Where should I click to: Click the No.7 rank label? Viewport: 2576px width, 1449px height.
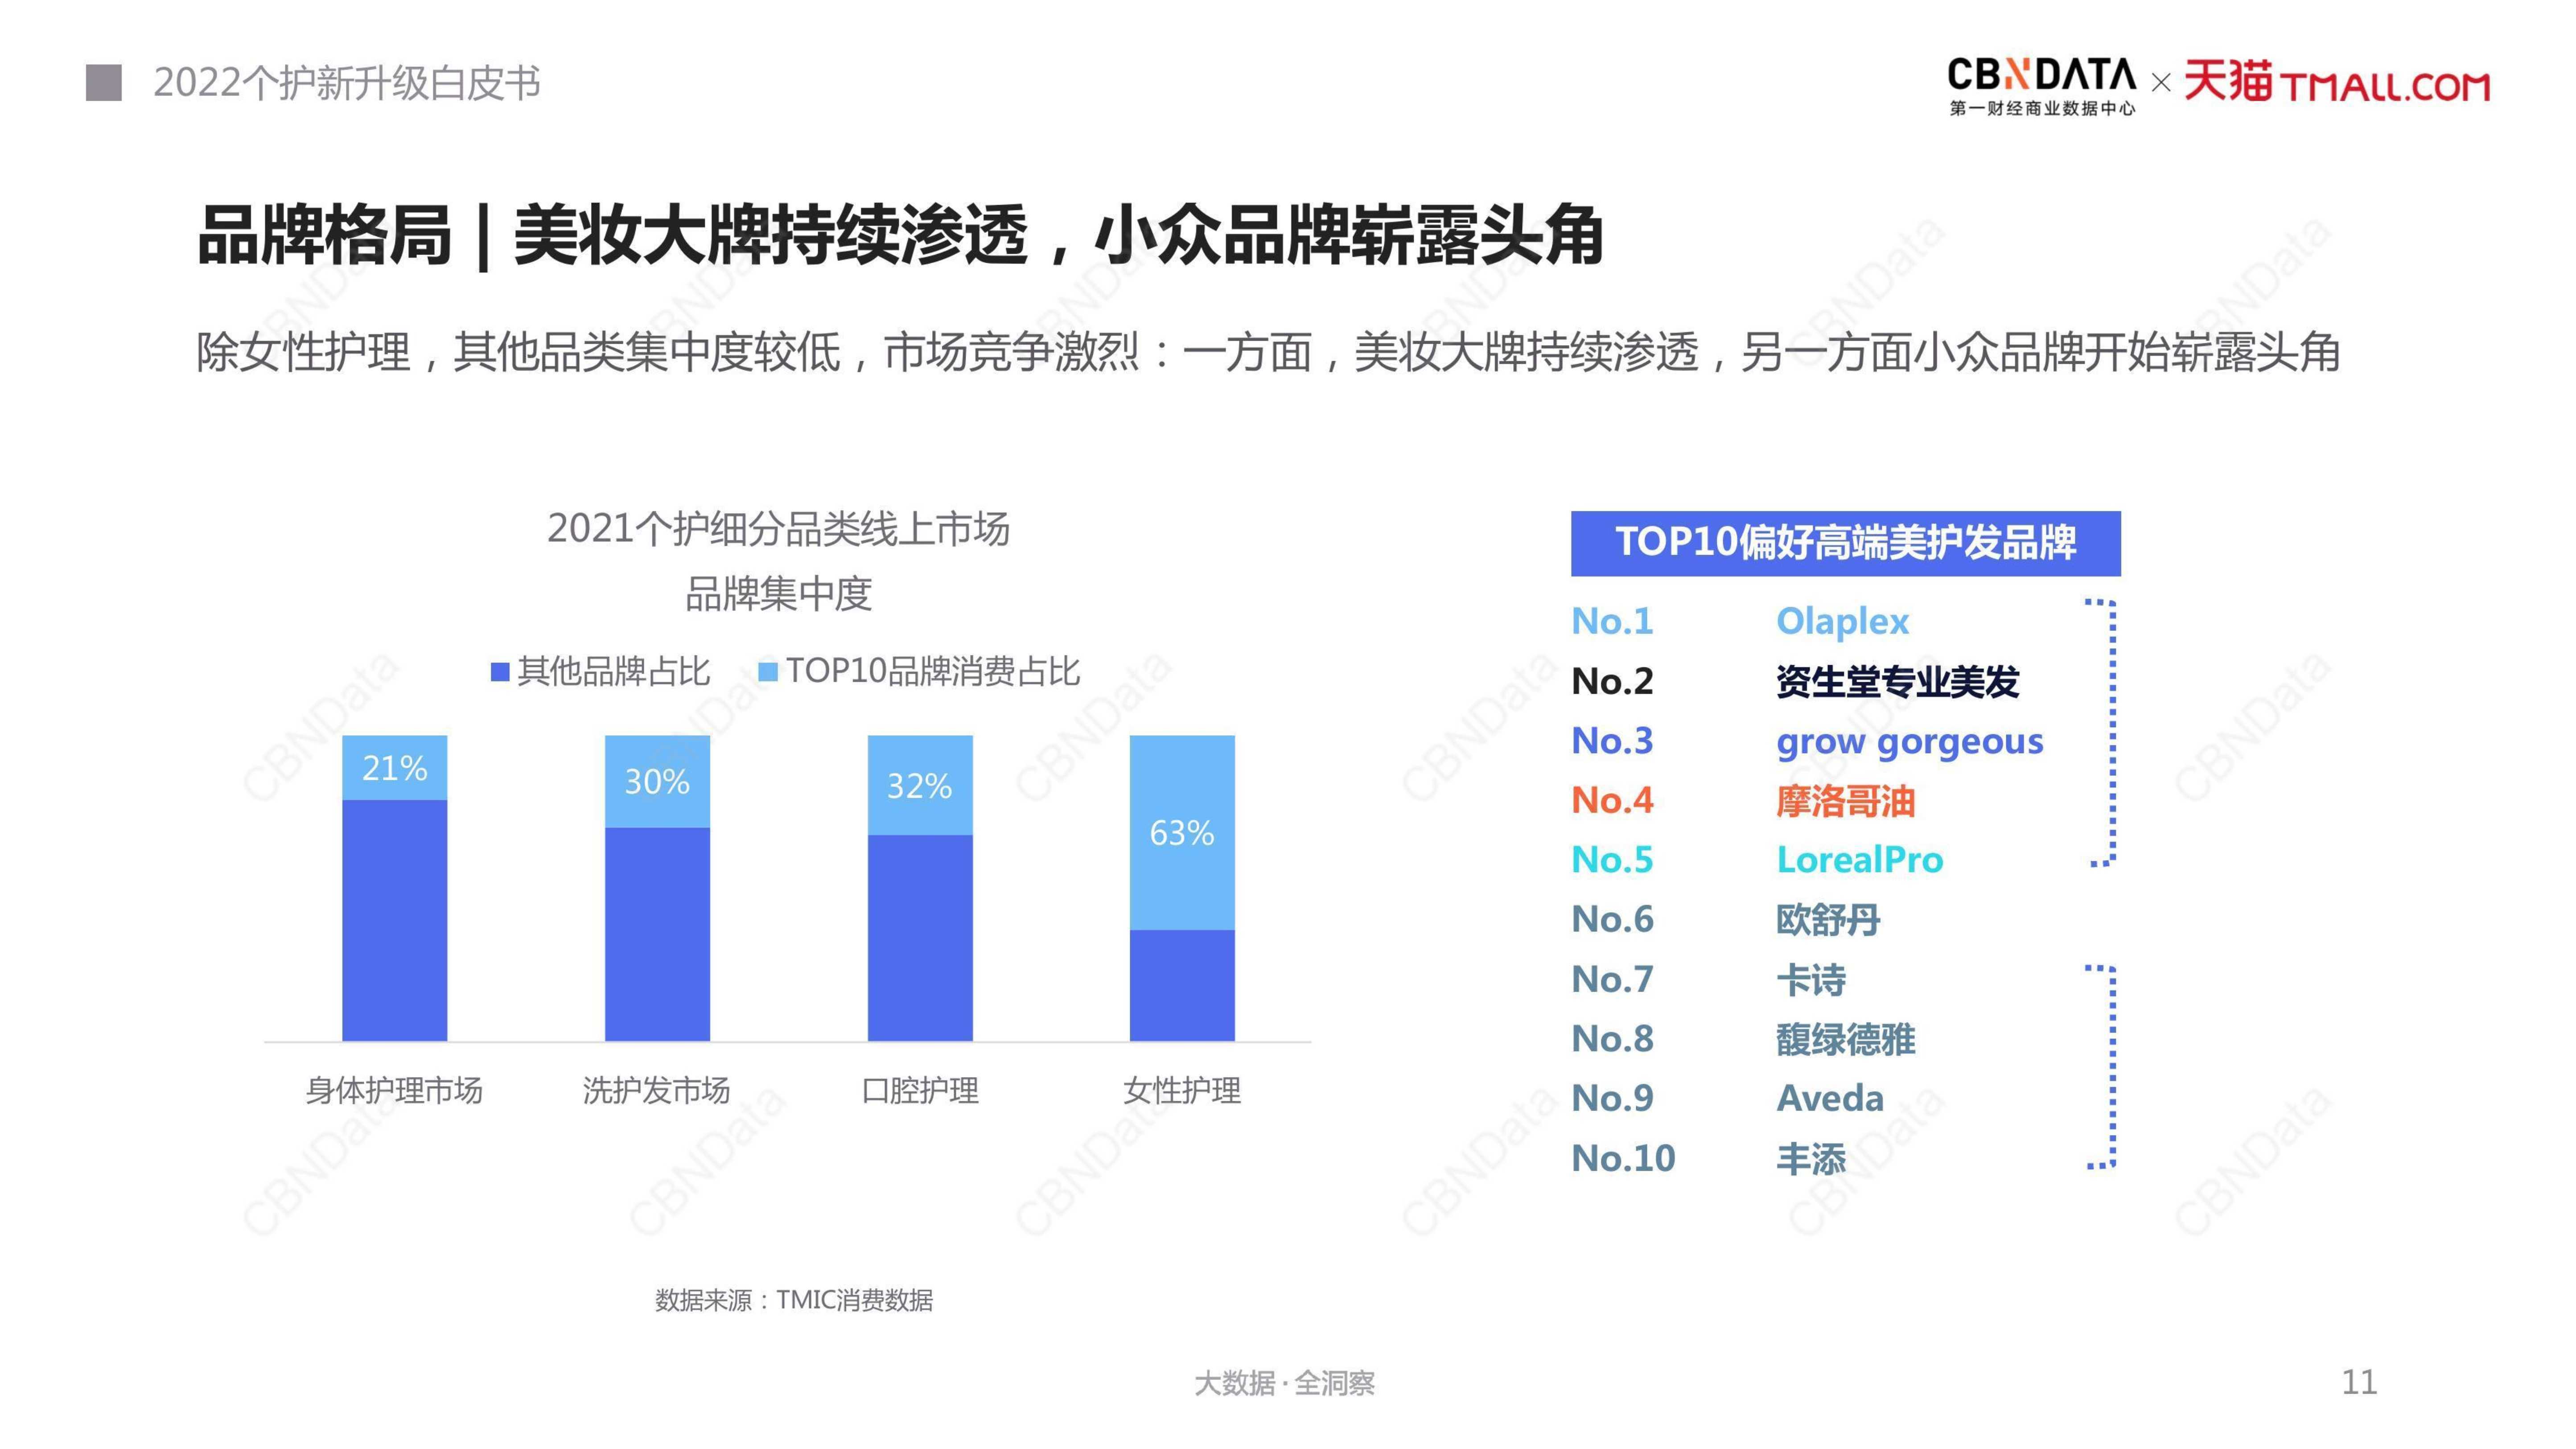[1612, 979]
